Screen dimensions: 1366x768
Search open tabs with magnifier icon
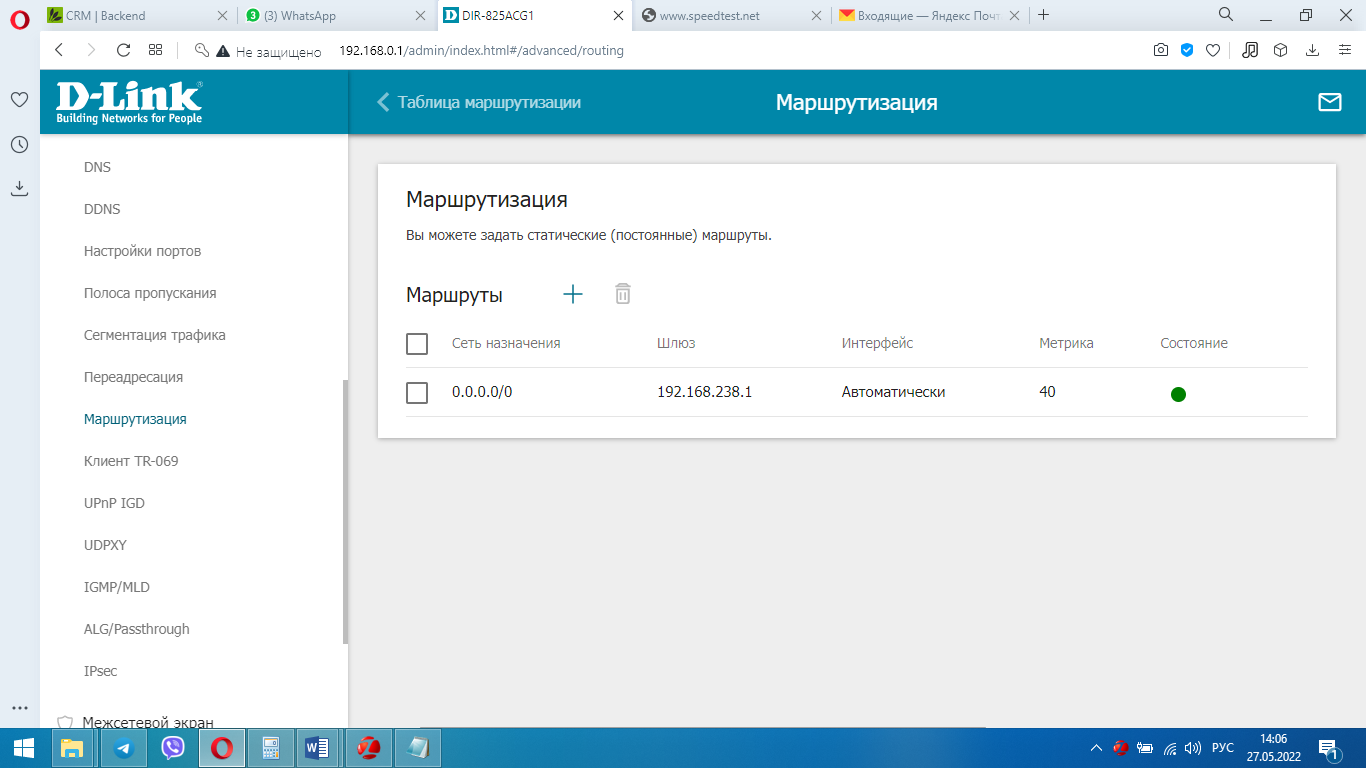click(x=1225, y=15)
